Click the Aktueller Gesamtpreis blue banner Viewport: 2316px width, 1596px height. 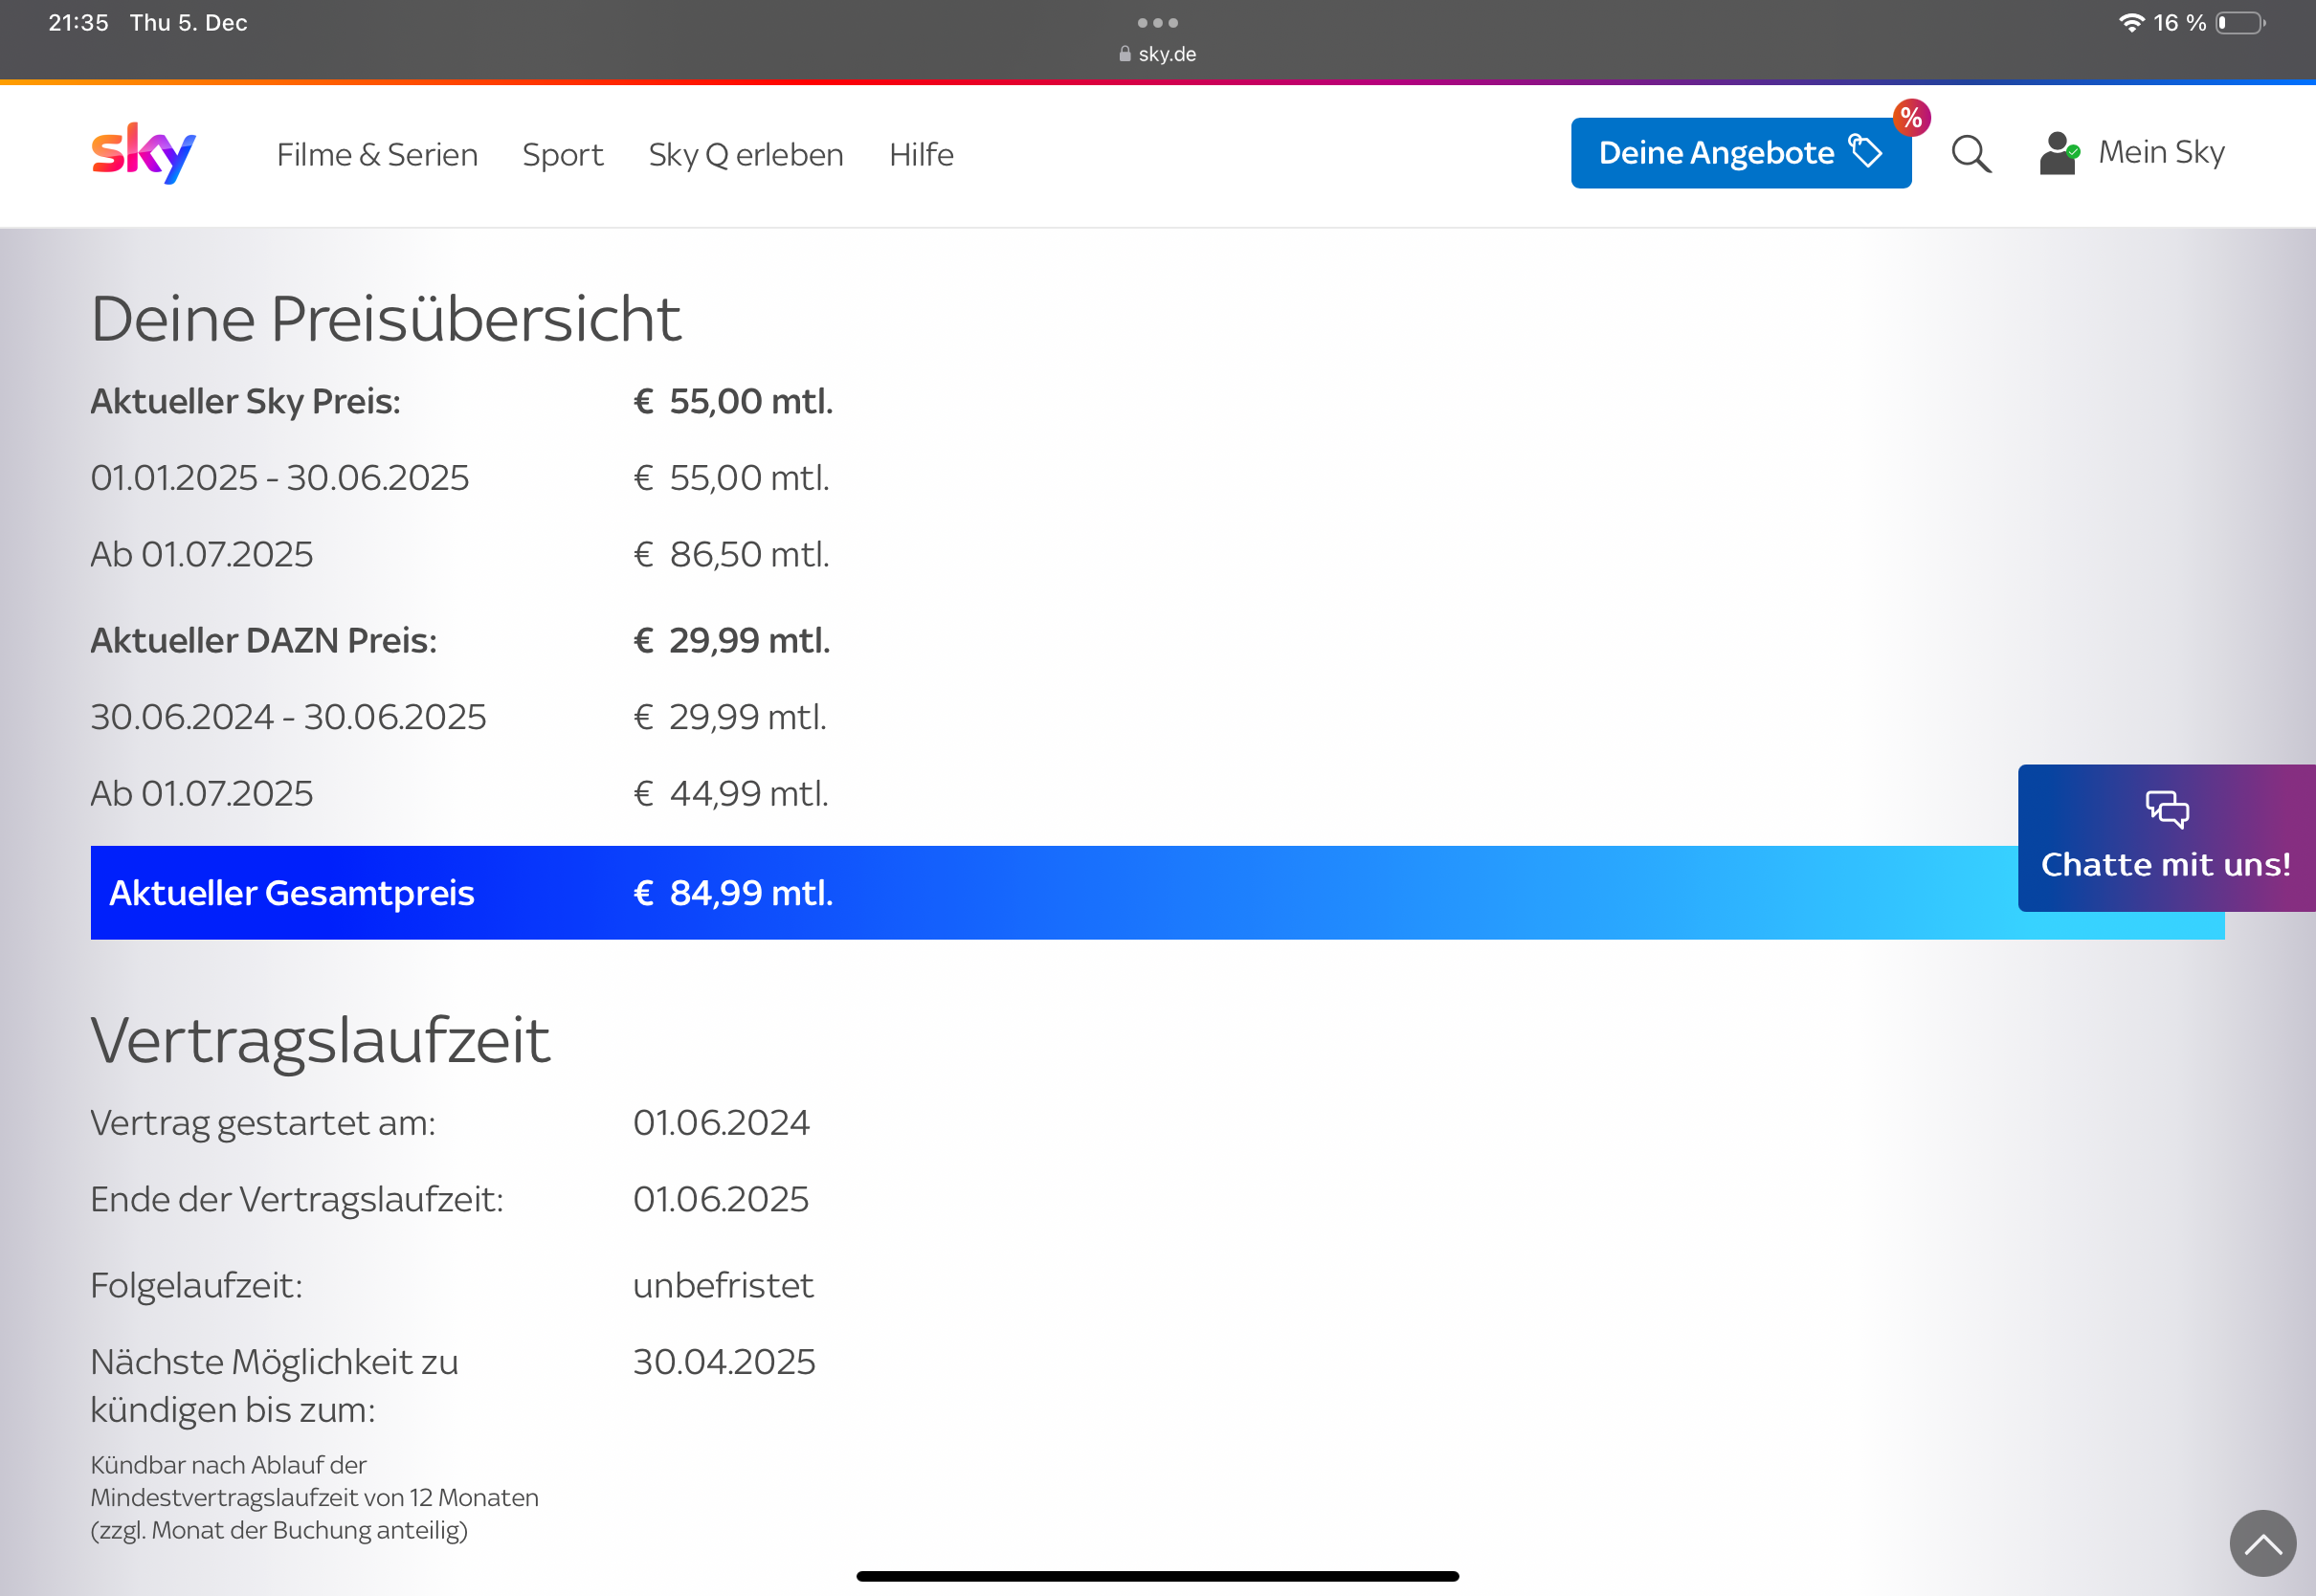(1050, 892)
